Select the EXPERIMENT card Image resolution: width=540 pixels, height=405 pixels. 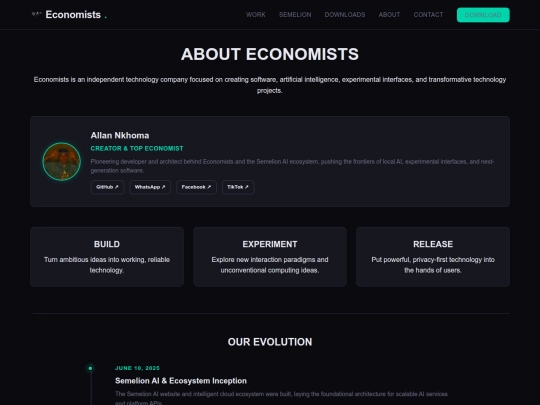click(x=270, y=257)
